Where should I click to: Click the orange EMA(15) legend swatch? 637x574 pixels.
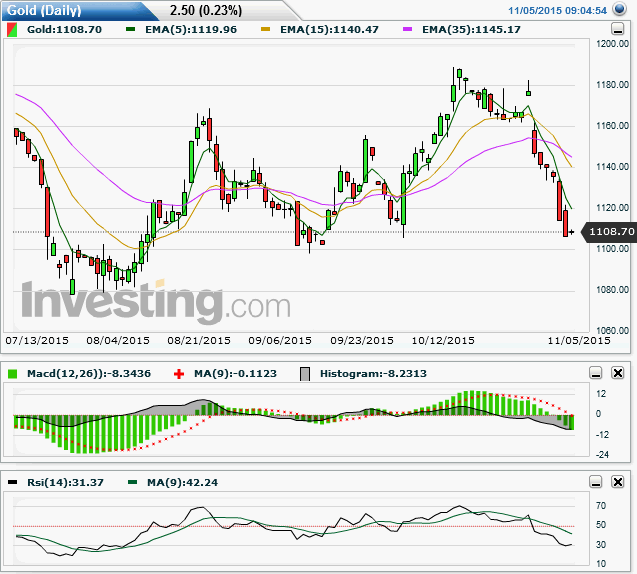pyautogui.click(x=265, y=29)
